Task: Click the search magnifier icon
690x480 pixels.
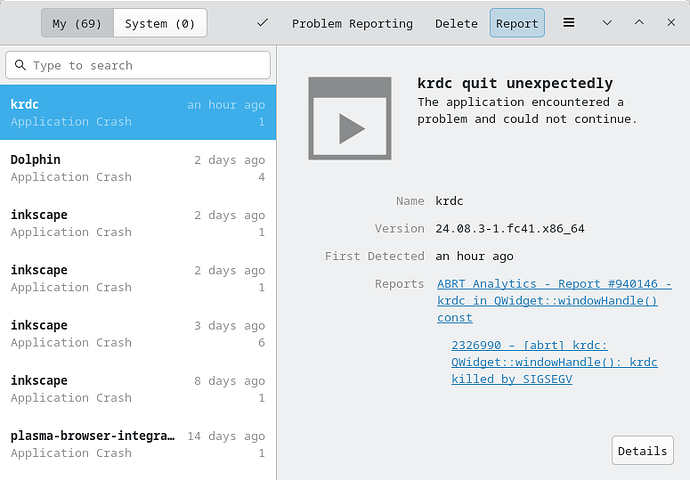Action: pos(20,65)
